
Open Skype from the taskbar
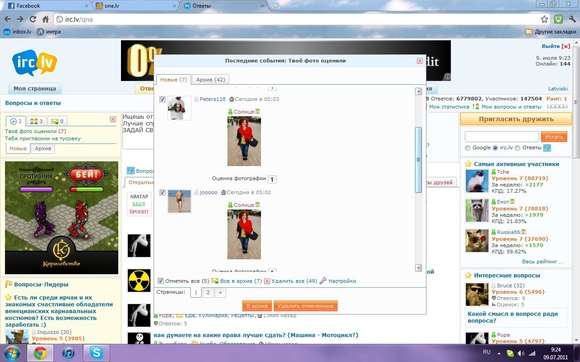pyautogui.click(x=96, y=353)
